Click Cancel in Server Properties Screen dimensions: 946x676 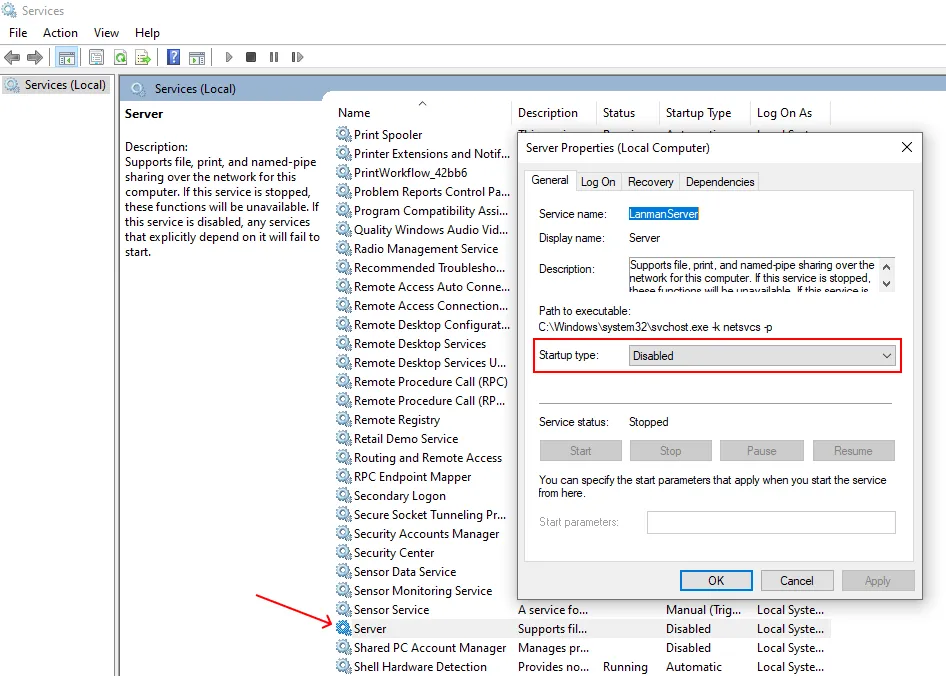point(797,581)
